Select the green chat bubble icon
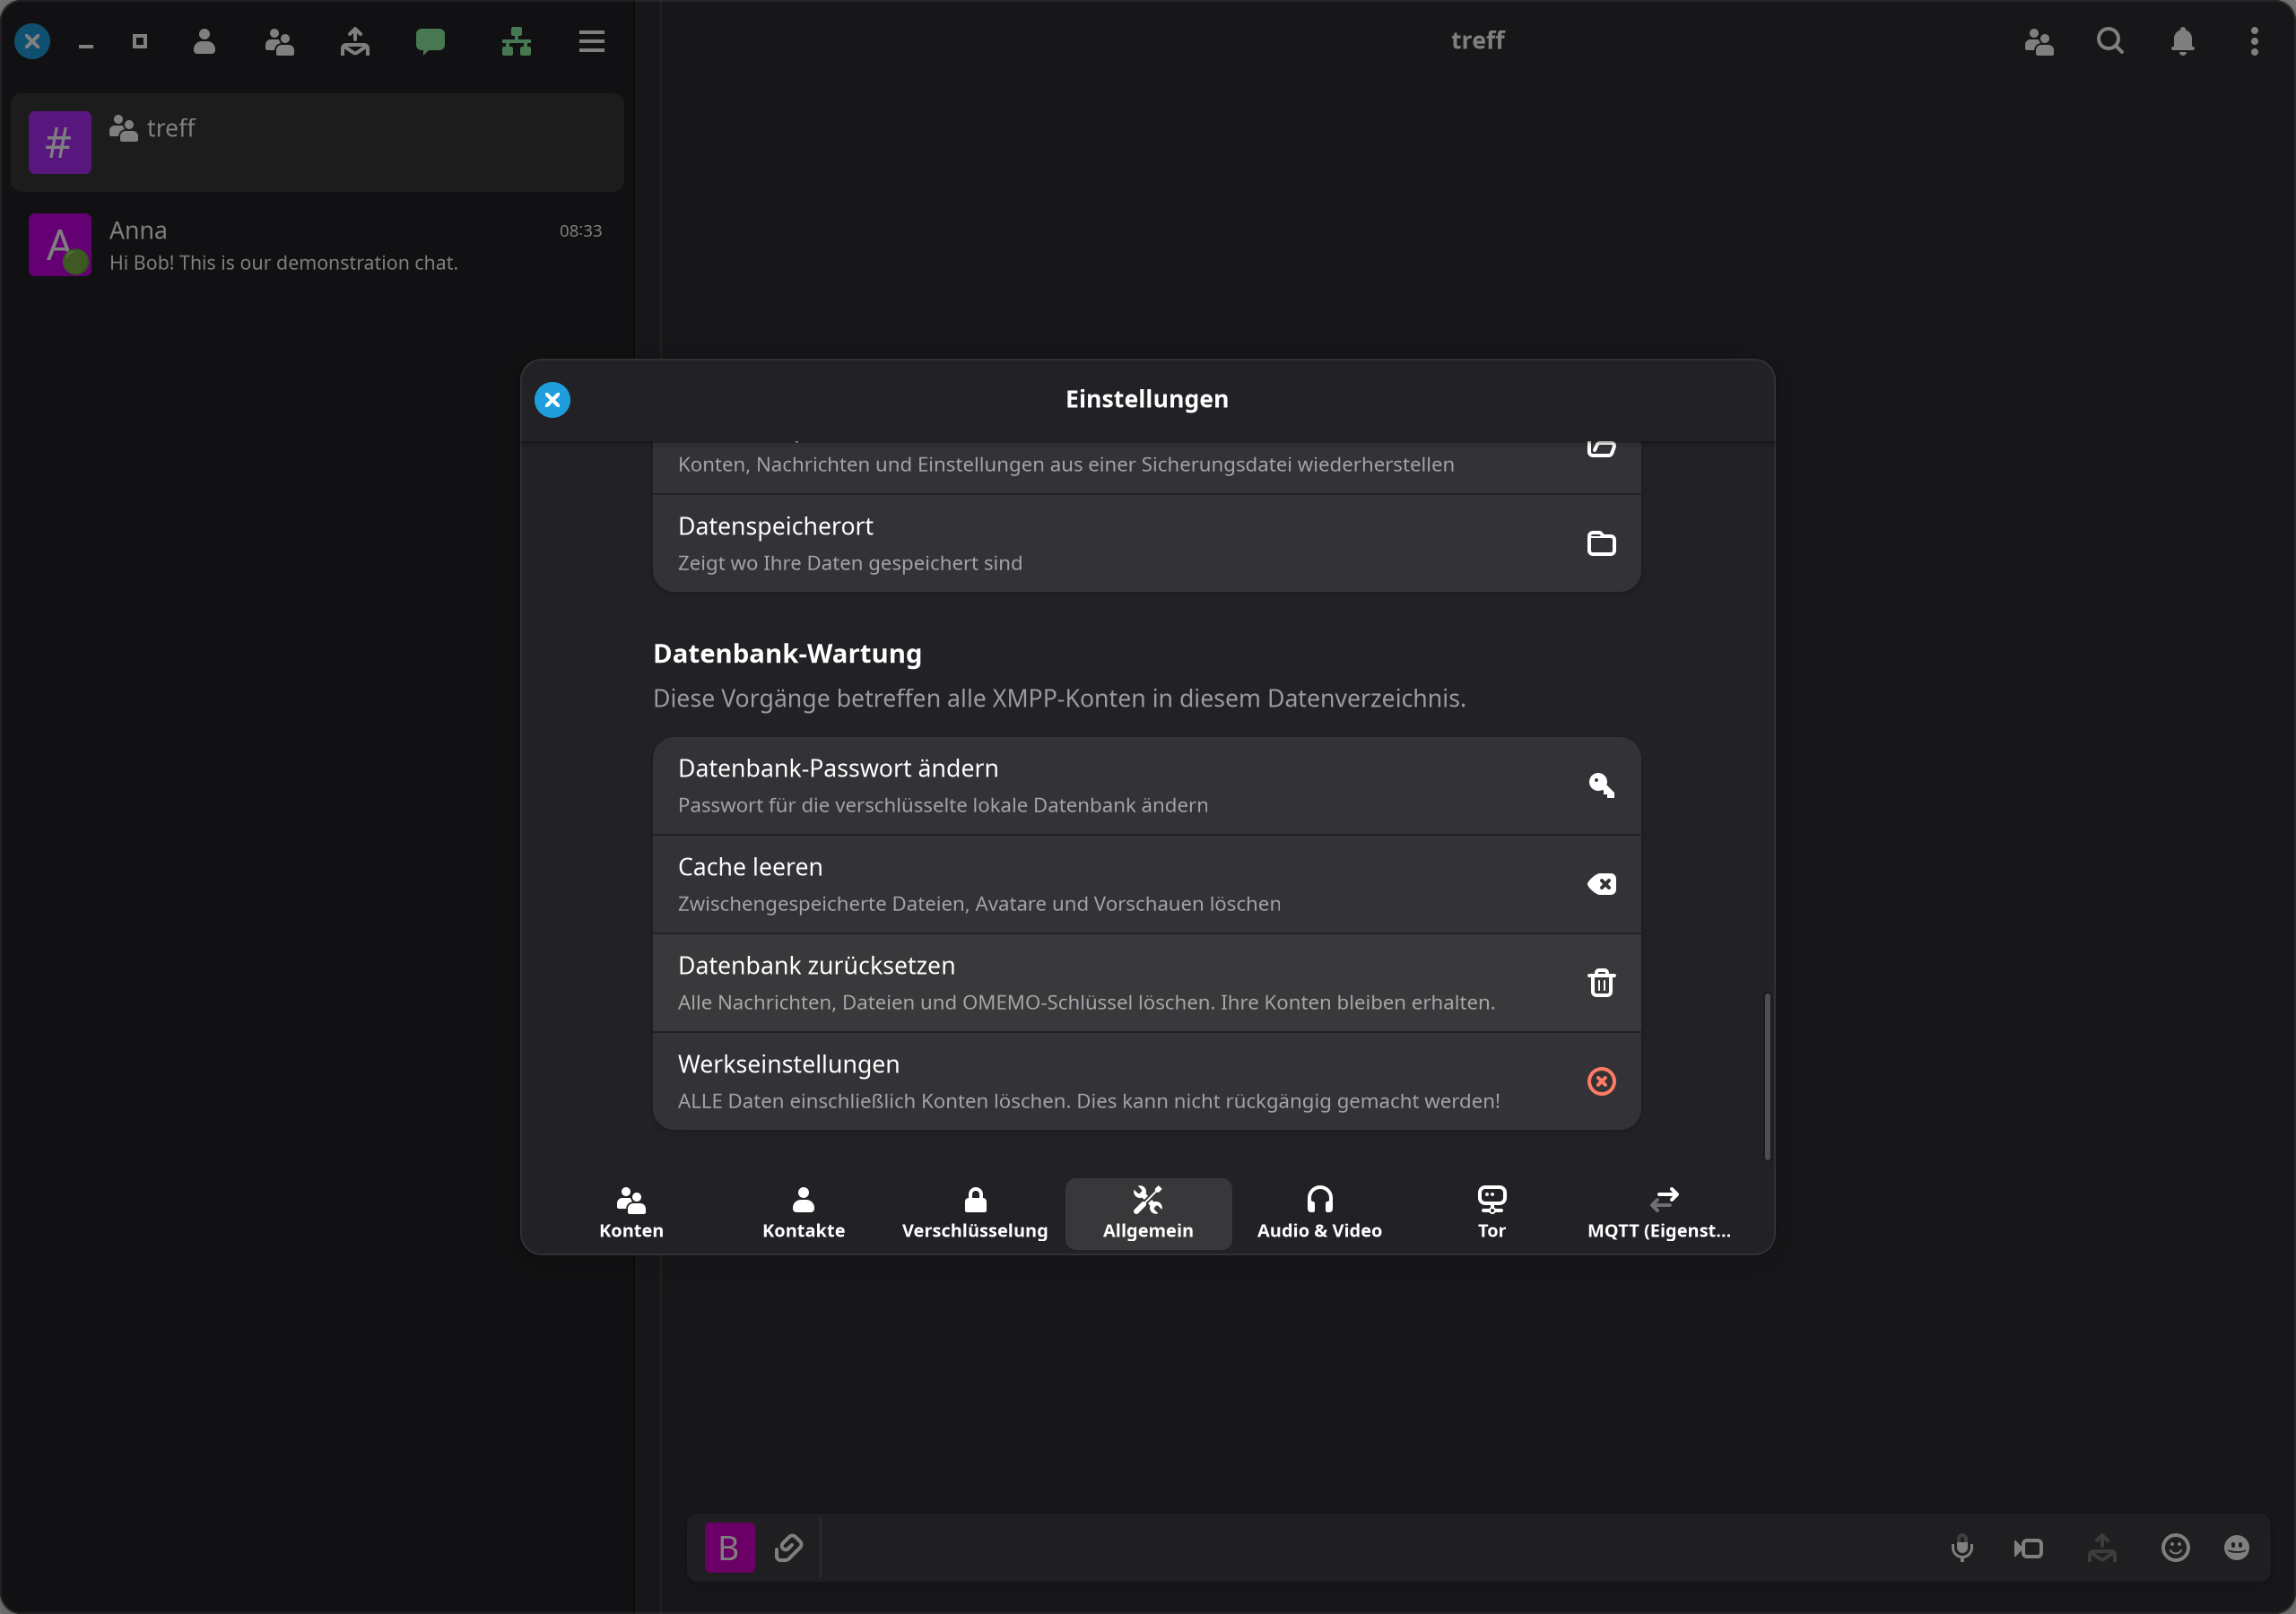Screen dimensions: 2296x1614 point(430,41)
